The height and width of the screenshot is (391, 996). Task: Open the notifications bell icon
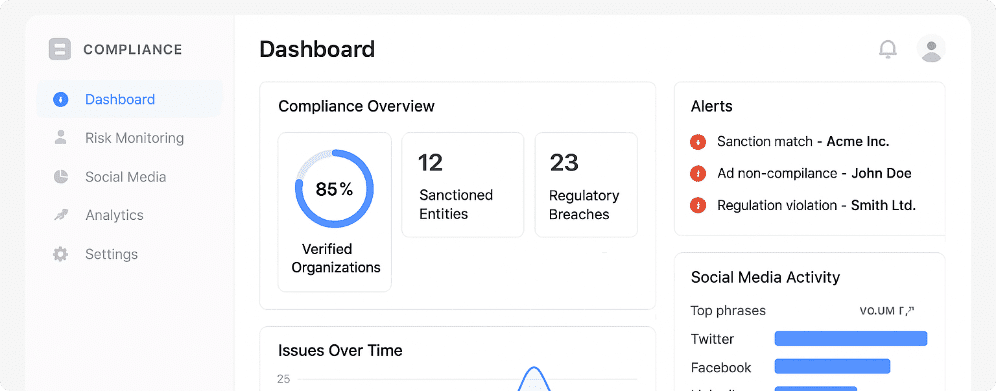[x=887, y=49]
